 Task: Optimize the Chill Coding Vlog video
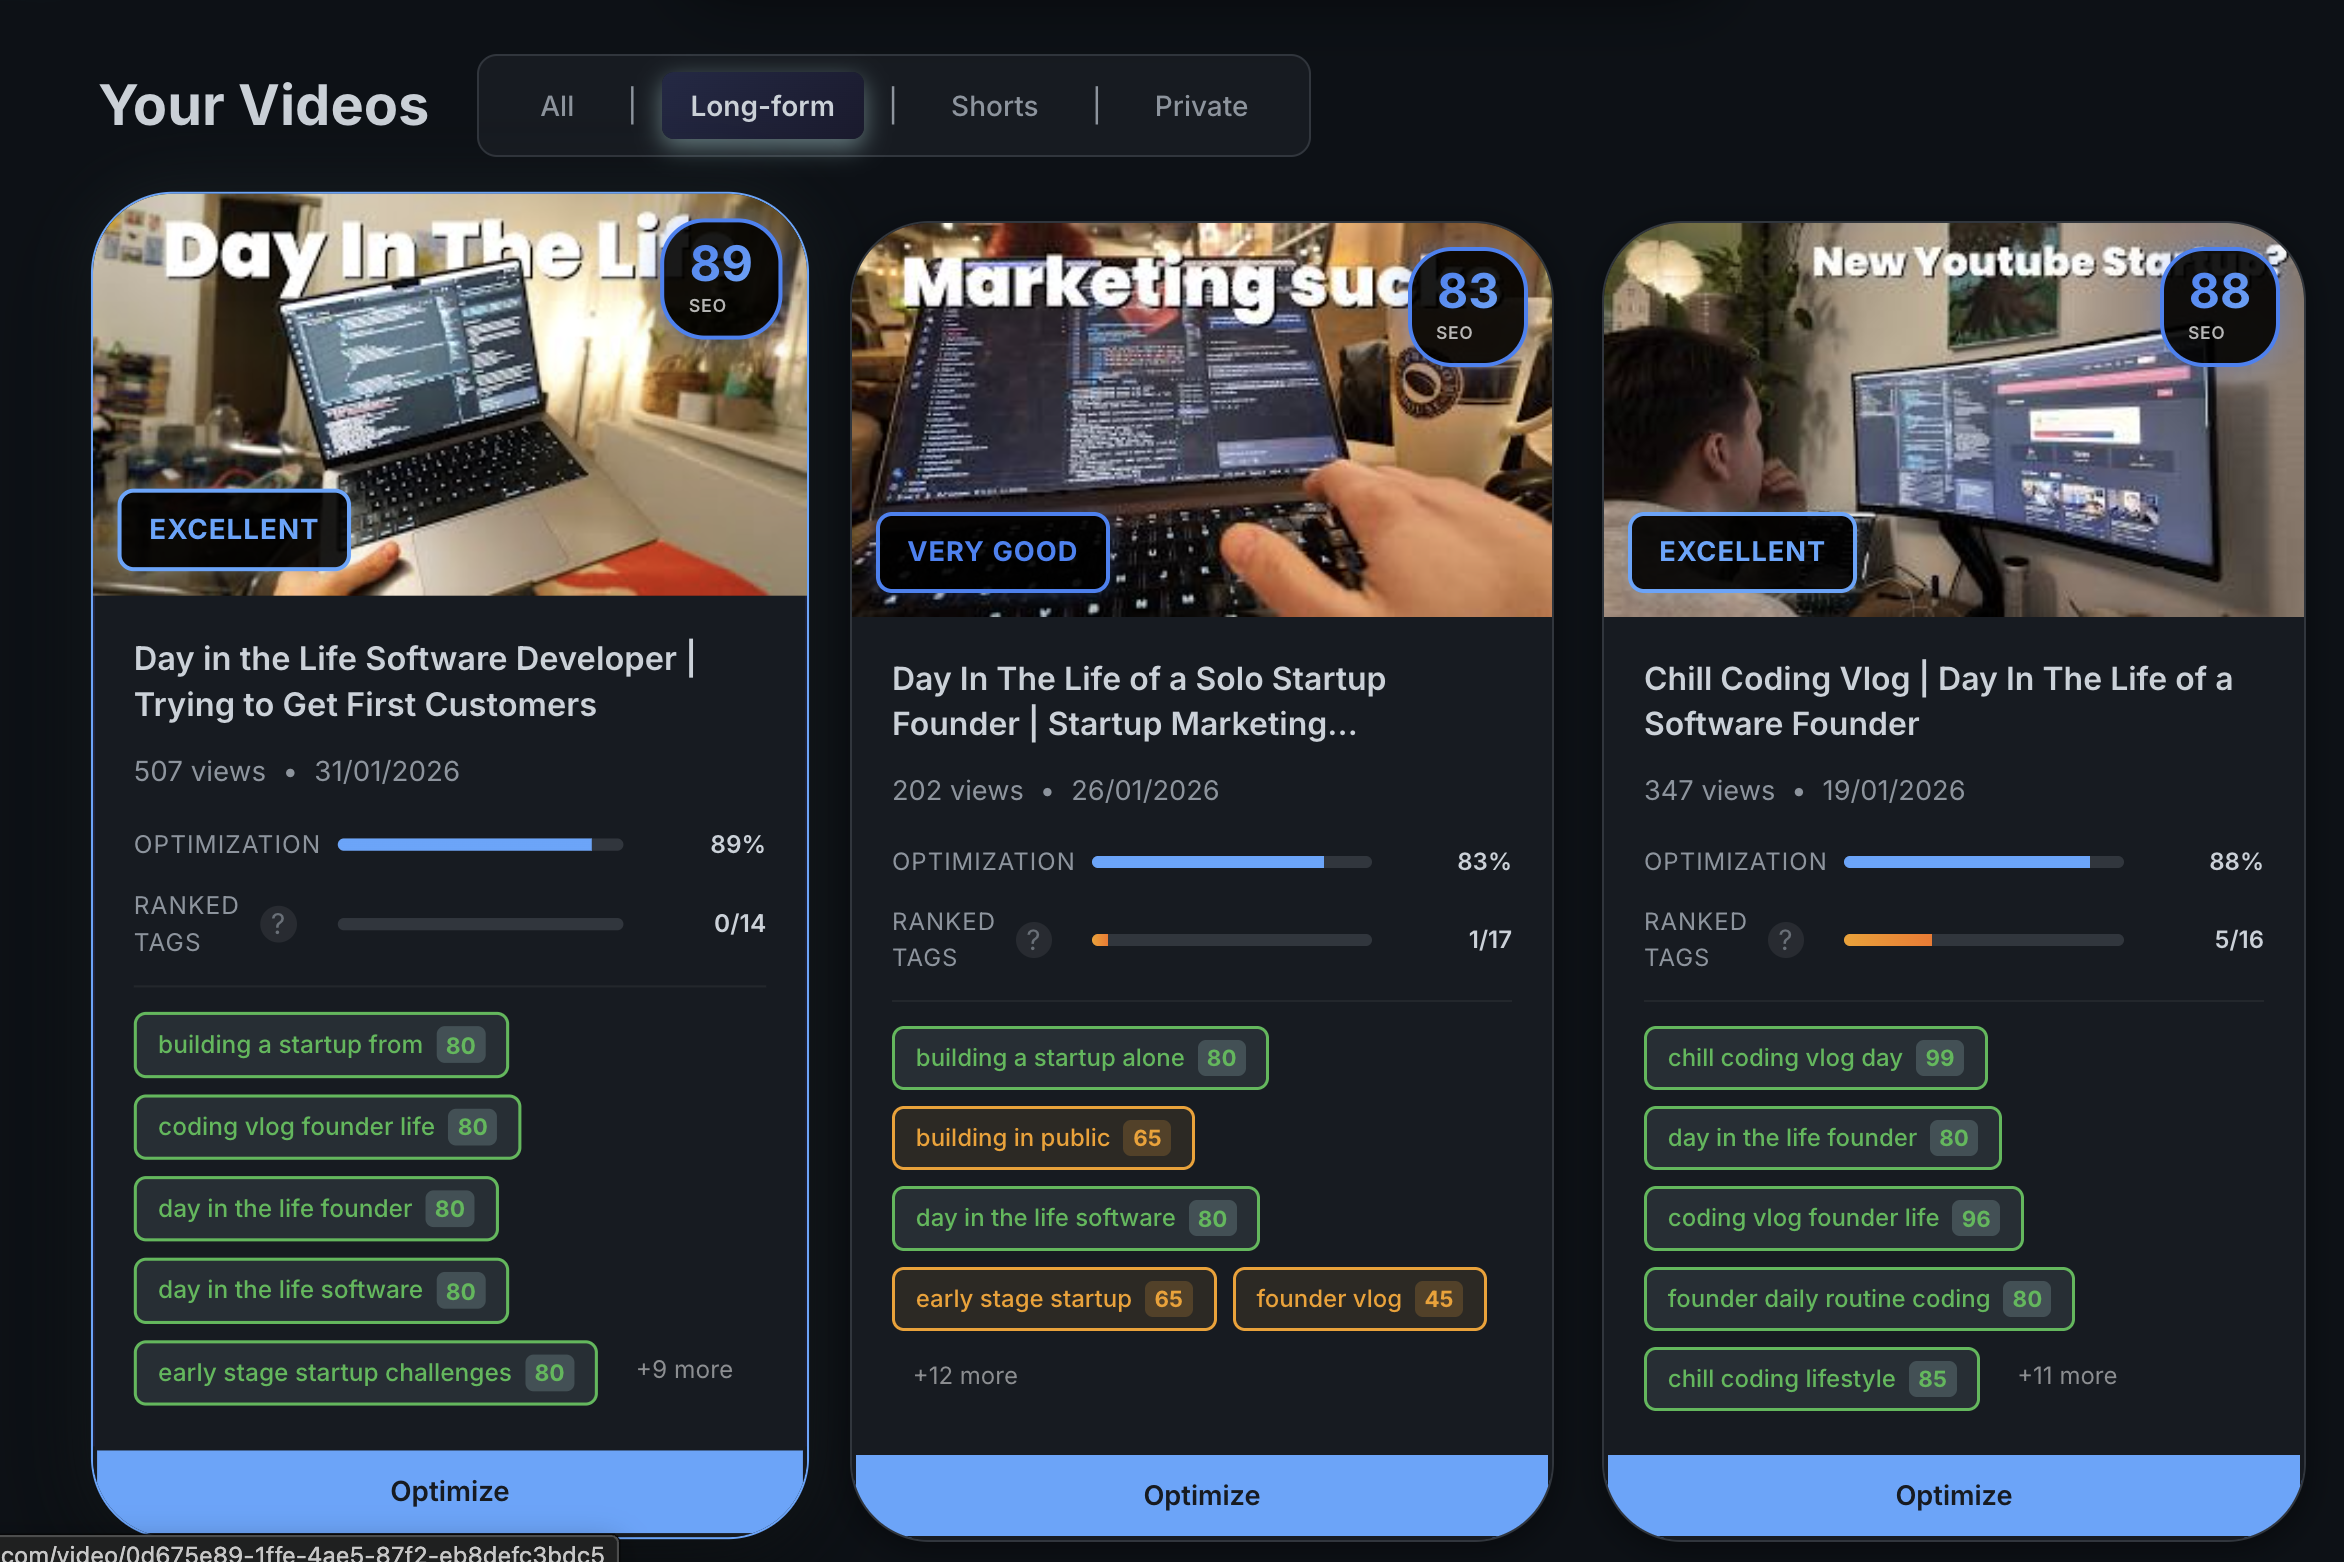[x=1952, y=1495]
